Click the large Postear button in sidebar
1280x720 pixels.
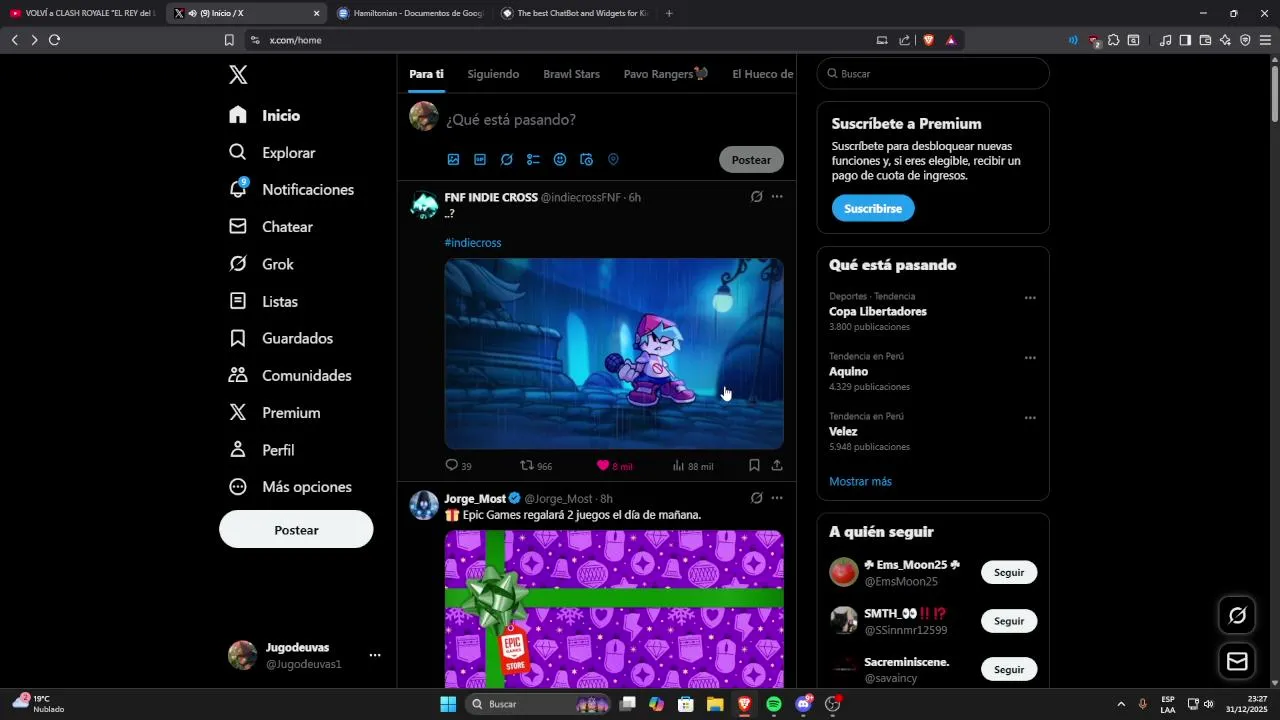click(x=296, y=530)
